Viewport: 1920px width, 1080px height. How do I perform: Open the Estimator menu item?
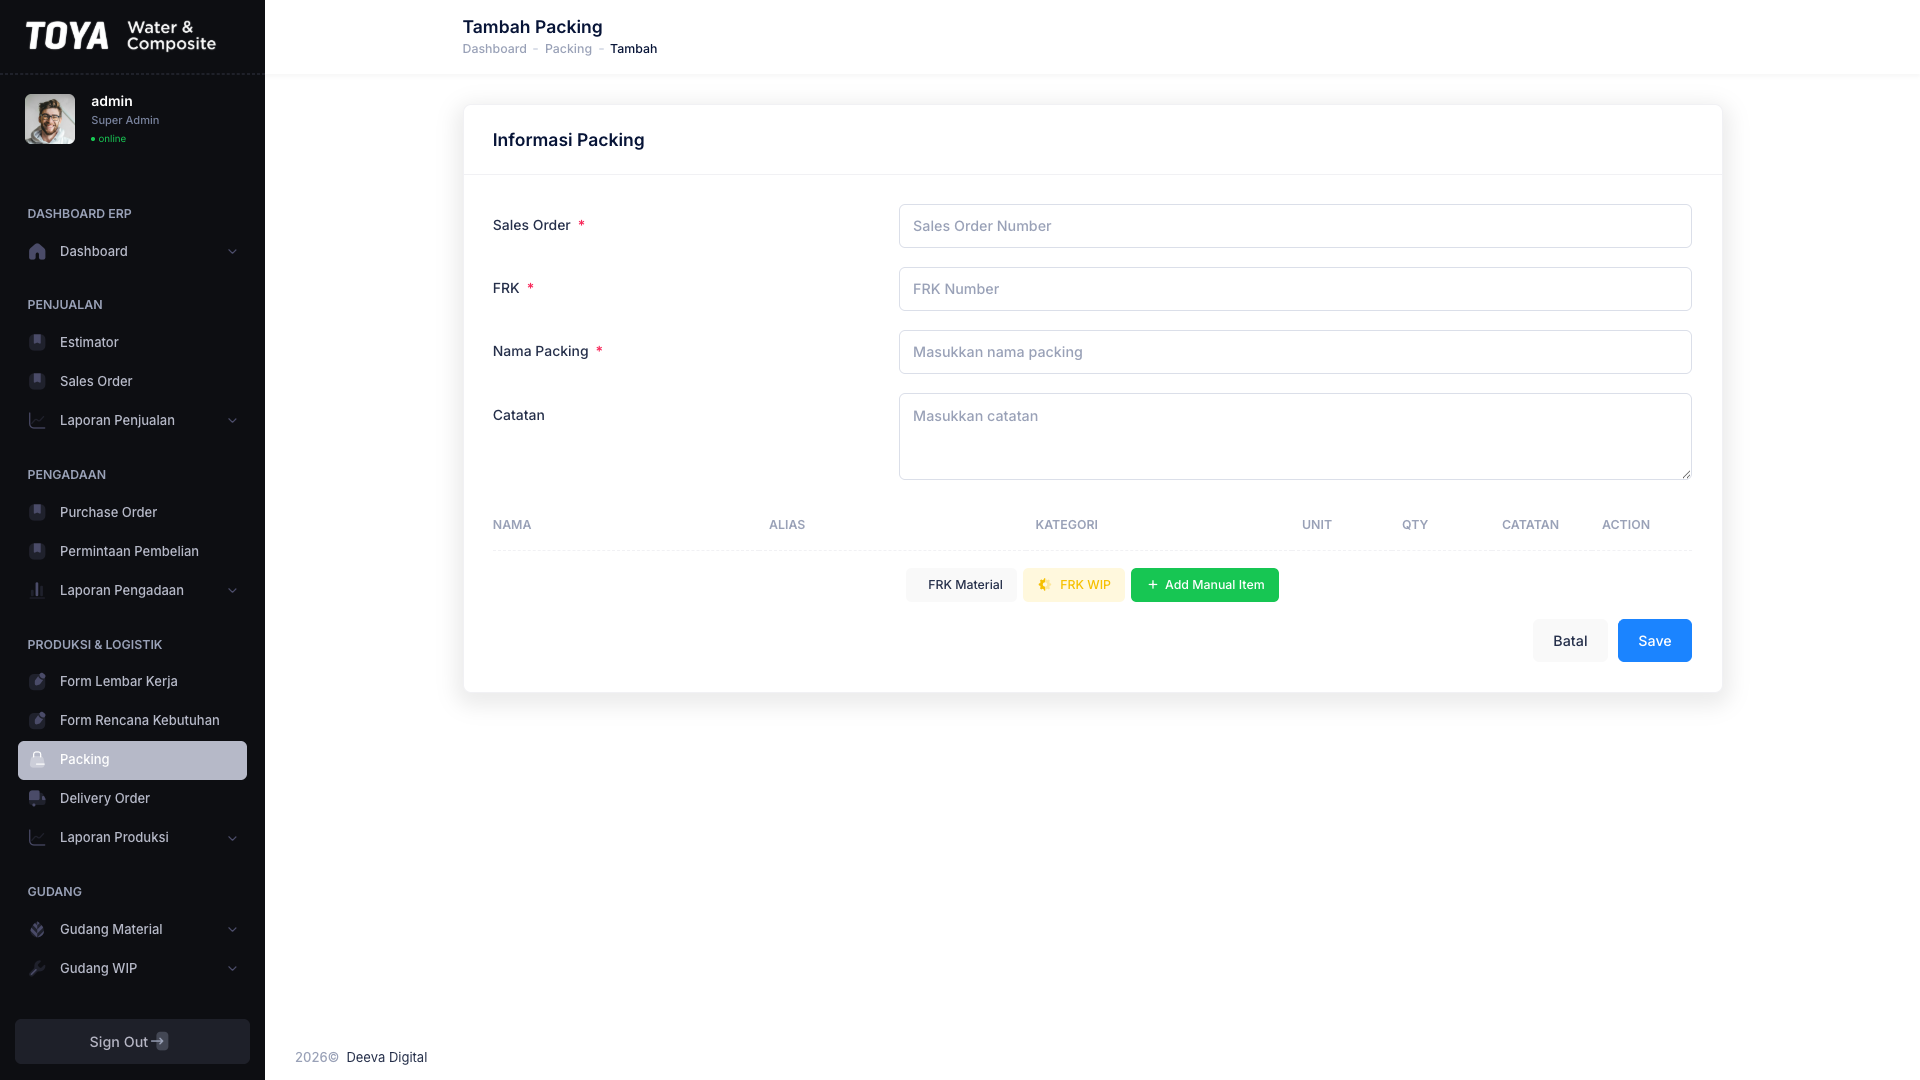click(x=132, y=343)
